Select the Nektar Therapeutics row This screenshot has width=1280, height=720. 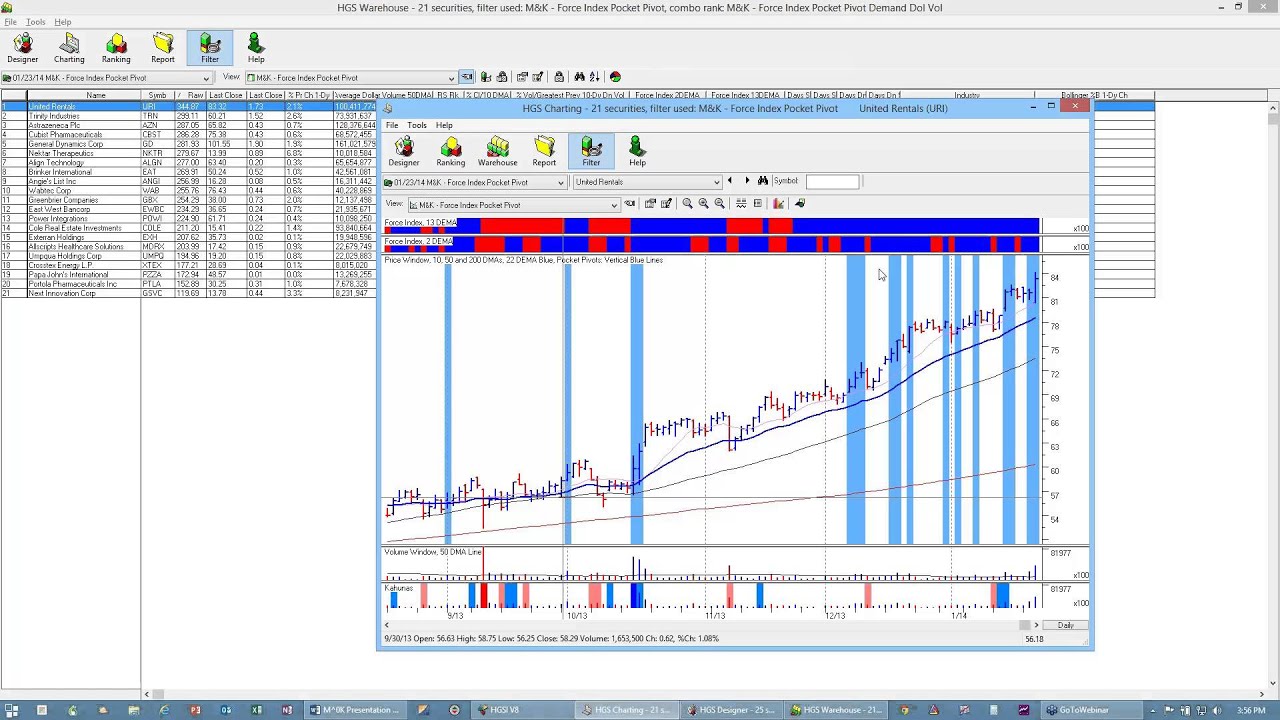[x=188, y=153]
